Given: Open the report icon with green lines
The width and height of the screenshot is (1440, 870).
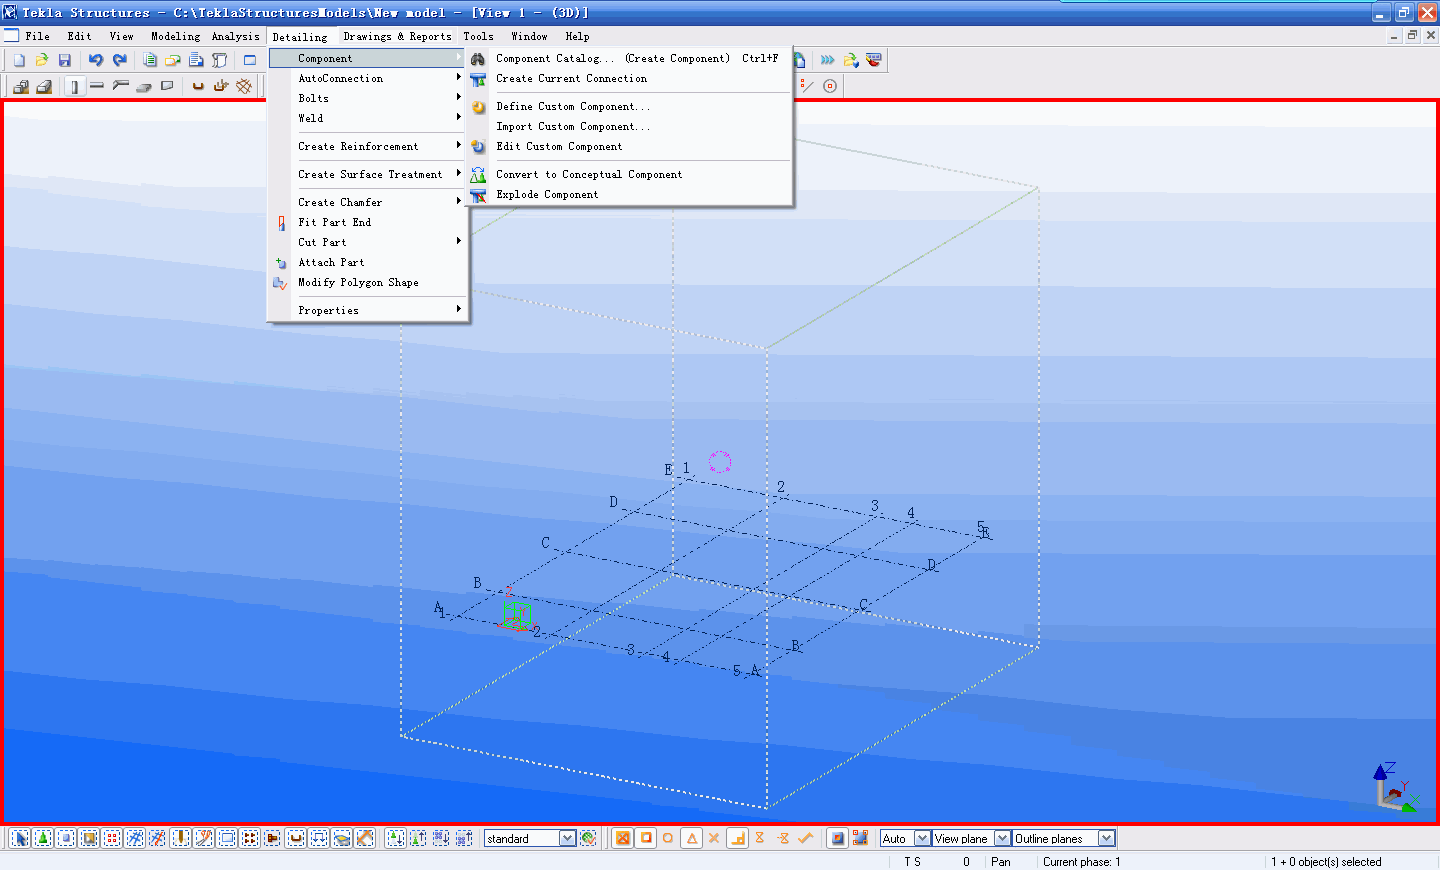Looking at the screenshot, I should click(x=150, y=60).
